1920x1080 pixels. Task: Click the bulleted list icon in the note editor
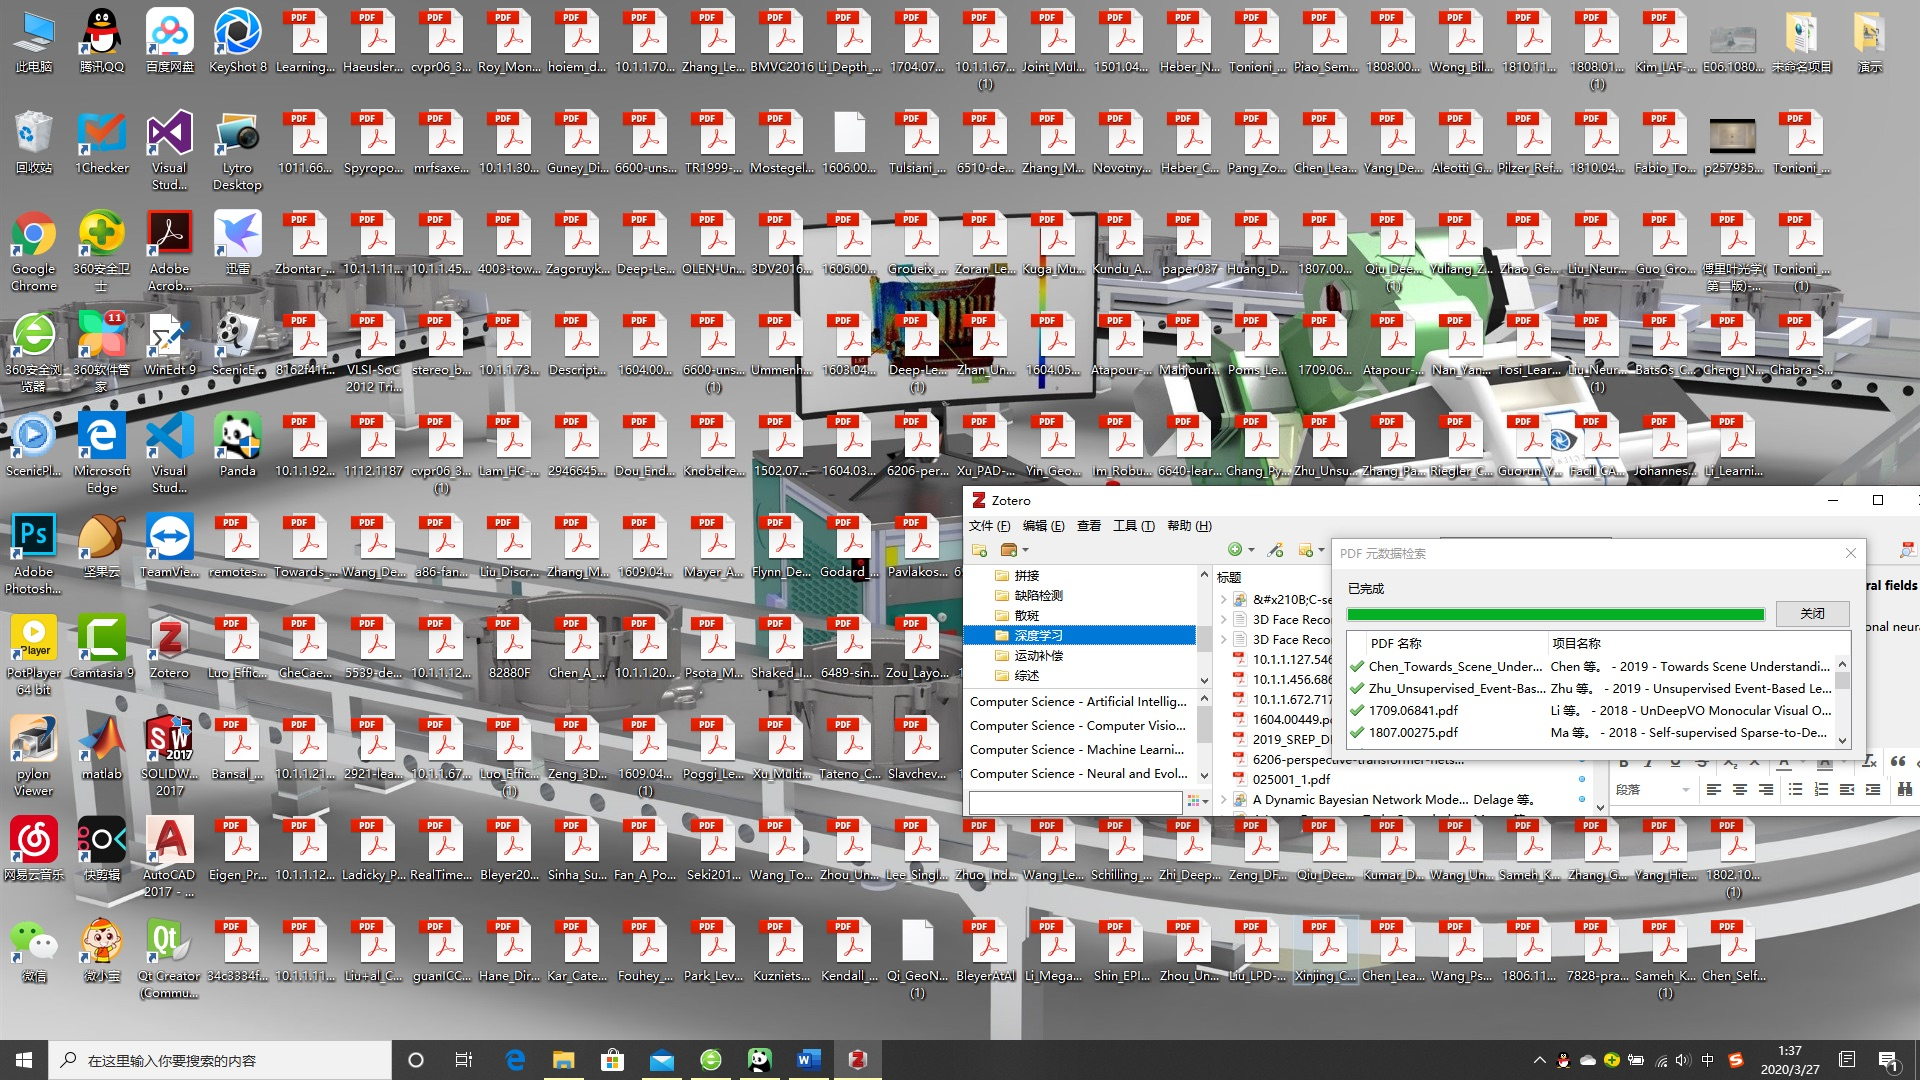(1795, 790)
